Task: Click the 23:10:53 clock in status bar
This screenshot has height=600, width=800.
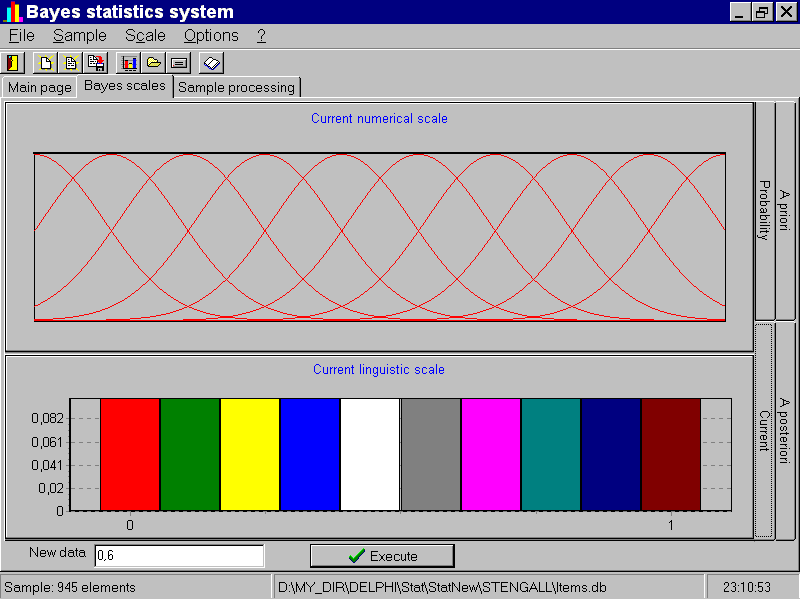Action: tap(747, 587)
